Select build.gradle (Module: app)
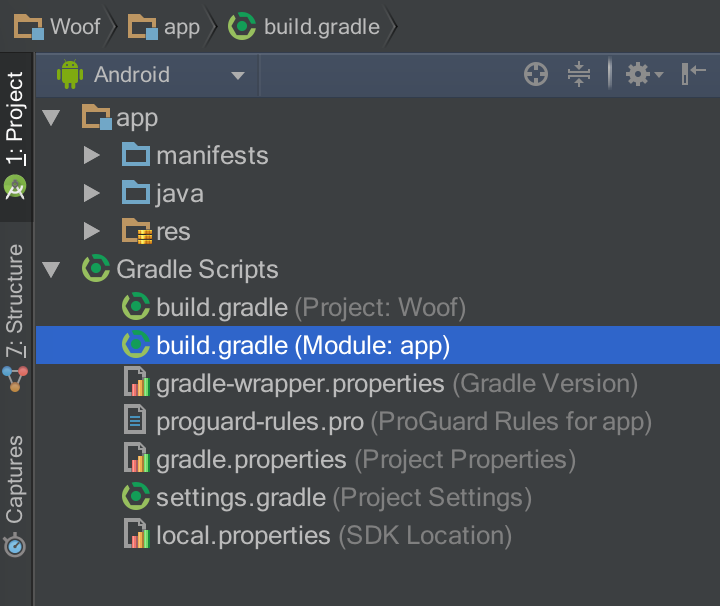The width and height of the screenshot is (720, 606). (x=377, y=345)
